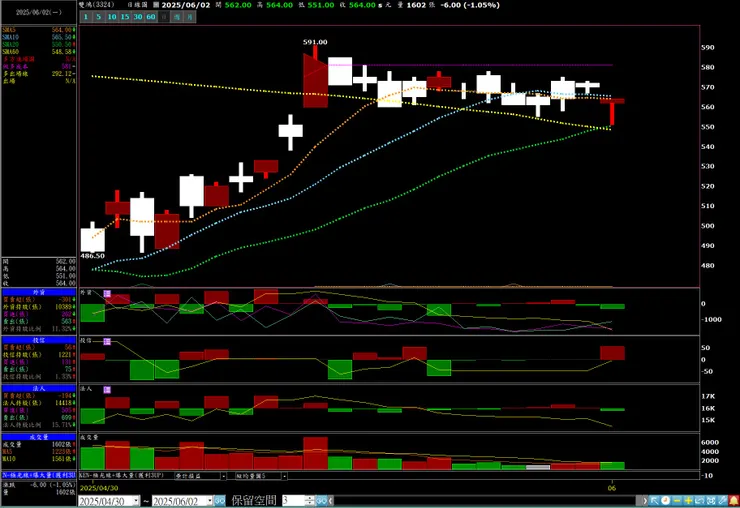Select the daily (日) chart button

164,17
